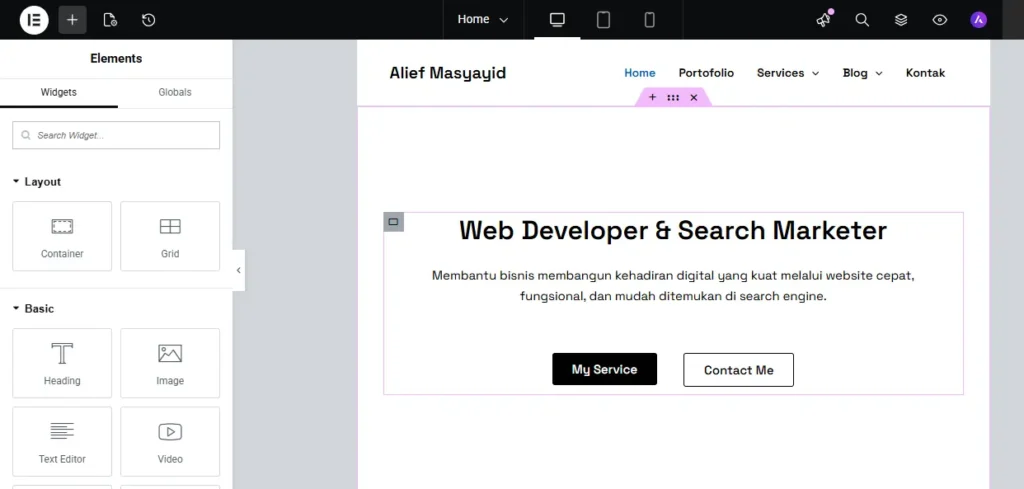Image resolution: width=1024 pixels, height=489 pixels.
Task: Click the Portofolio nav link
Action: [706, 73]
